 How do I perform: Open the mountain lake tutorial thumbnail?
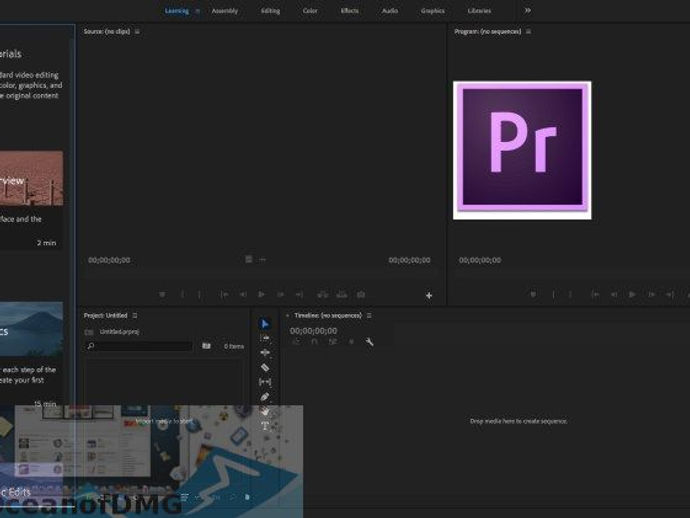(x=31, y=329)
